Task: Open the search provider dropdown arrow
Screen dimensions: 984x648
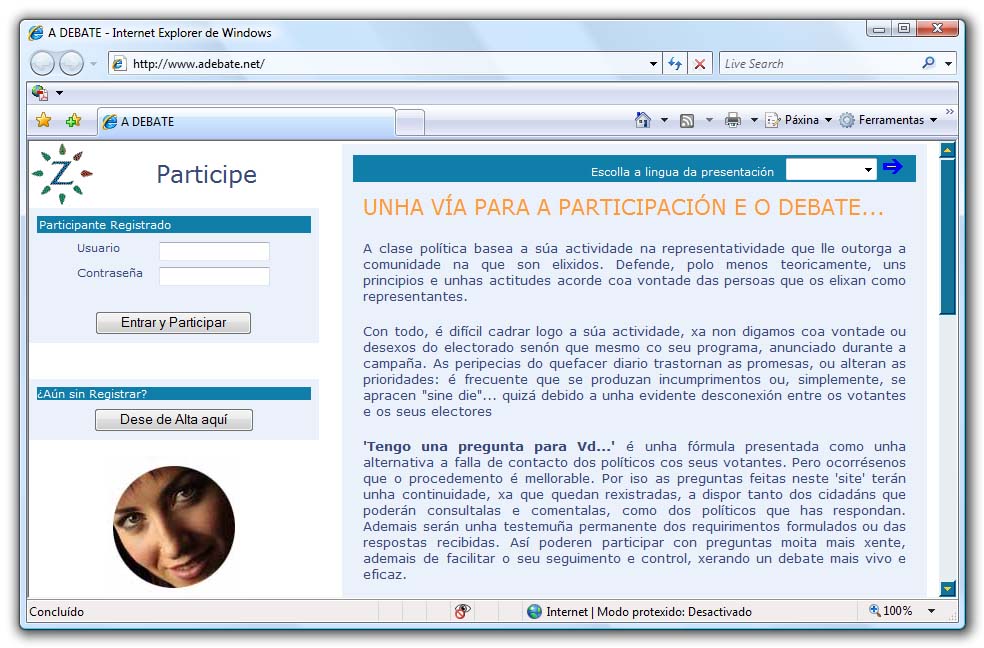Action: (949, 63)
